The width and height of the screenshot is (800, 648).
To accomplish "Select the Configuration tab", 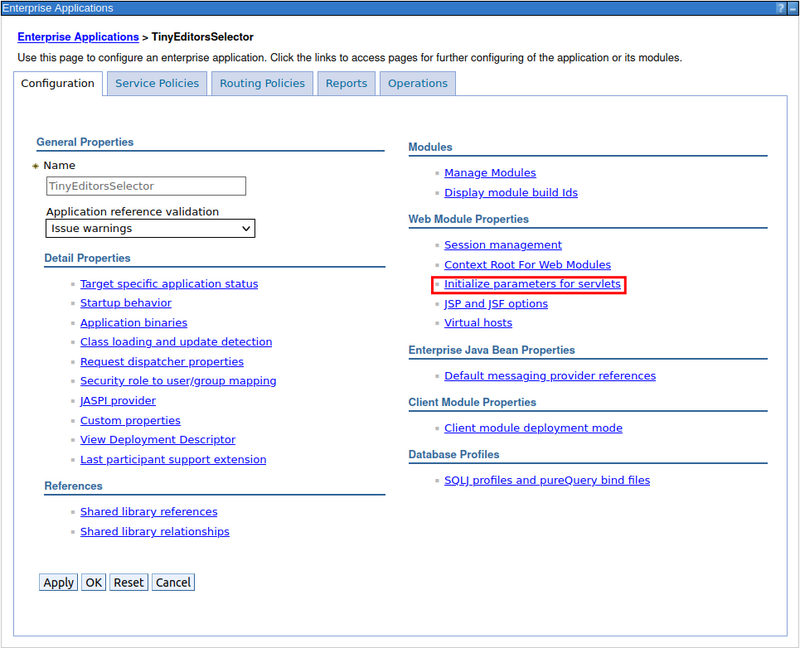I will 57,84.
